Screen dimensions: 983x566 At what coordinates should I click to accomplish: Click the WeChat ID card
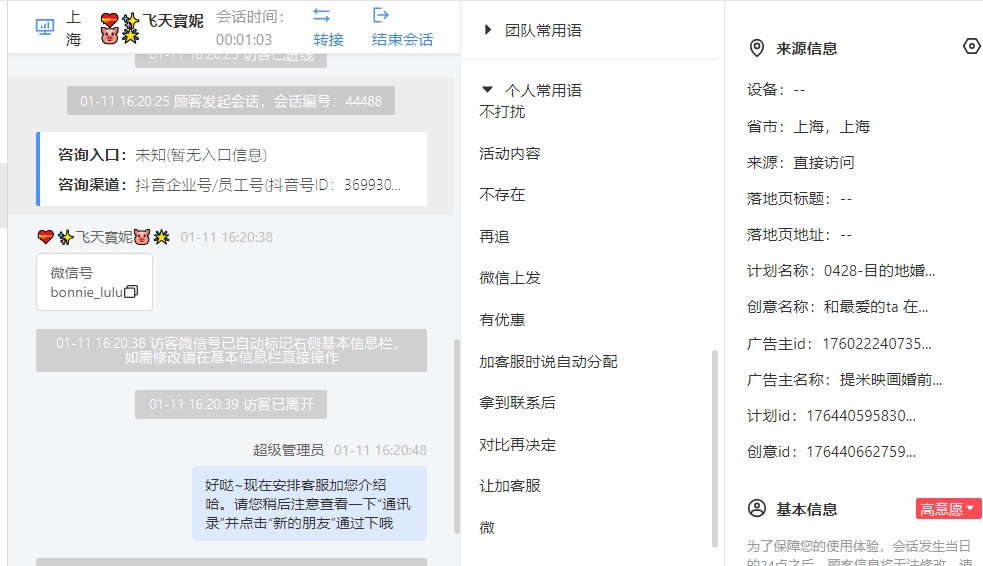coord(95,282)
